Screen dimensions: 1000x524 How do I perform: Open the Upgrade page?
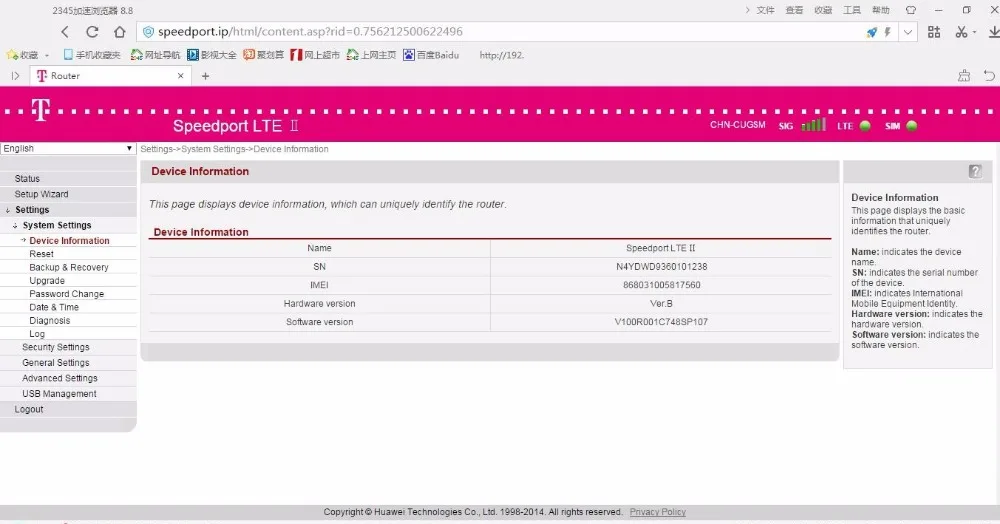(47, 280)
